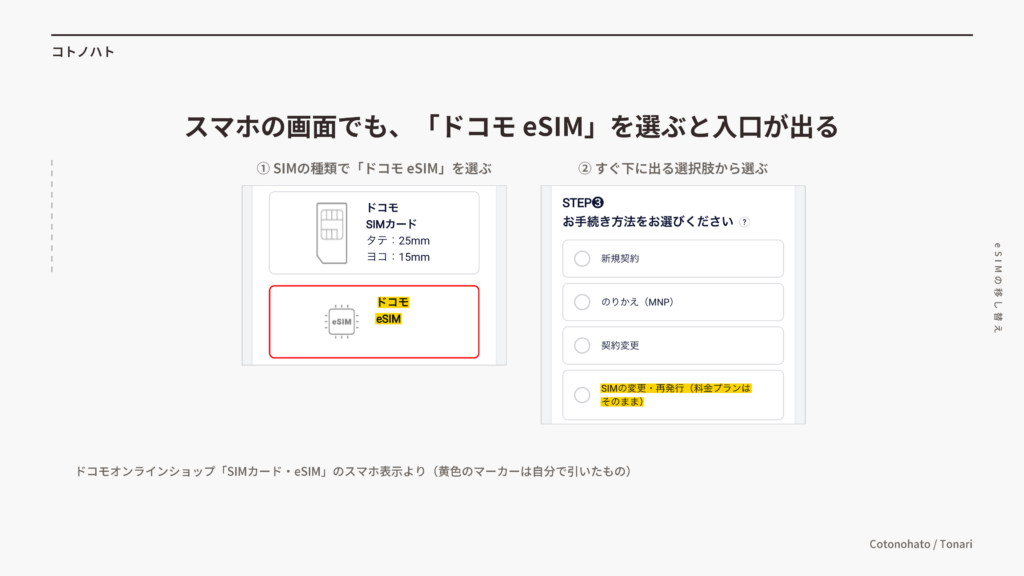This screenshot has width=1024, height=576.
Task: Choose the ドコモ SIMカード option
Action: click(374, 232)
